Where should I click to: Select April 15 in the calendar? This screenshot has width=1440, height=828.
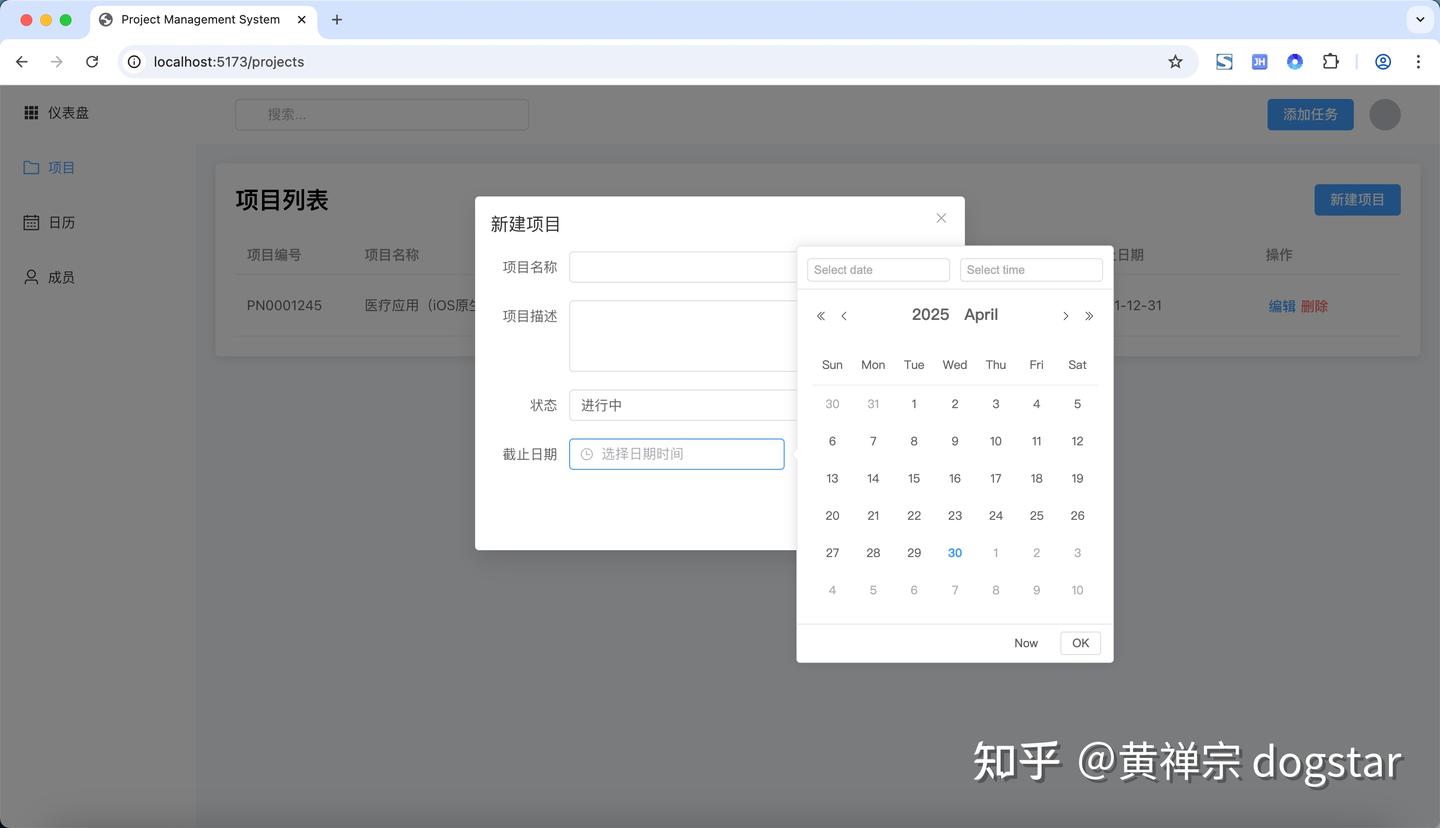(913, 478)
